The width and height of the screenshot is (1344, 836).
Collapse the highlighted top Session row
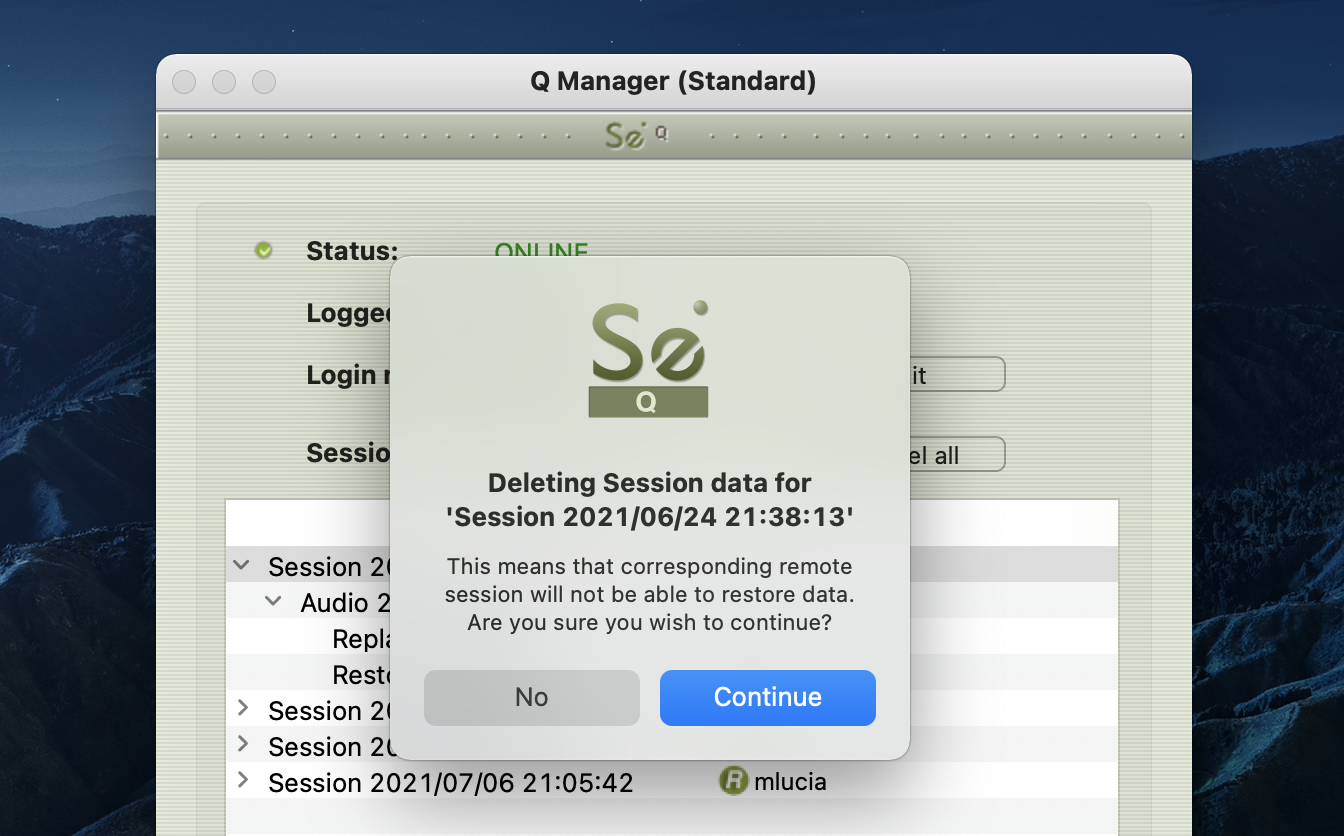(241, 566)
